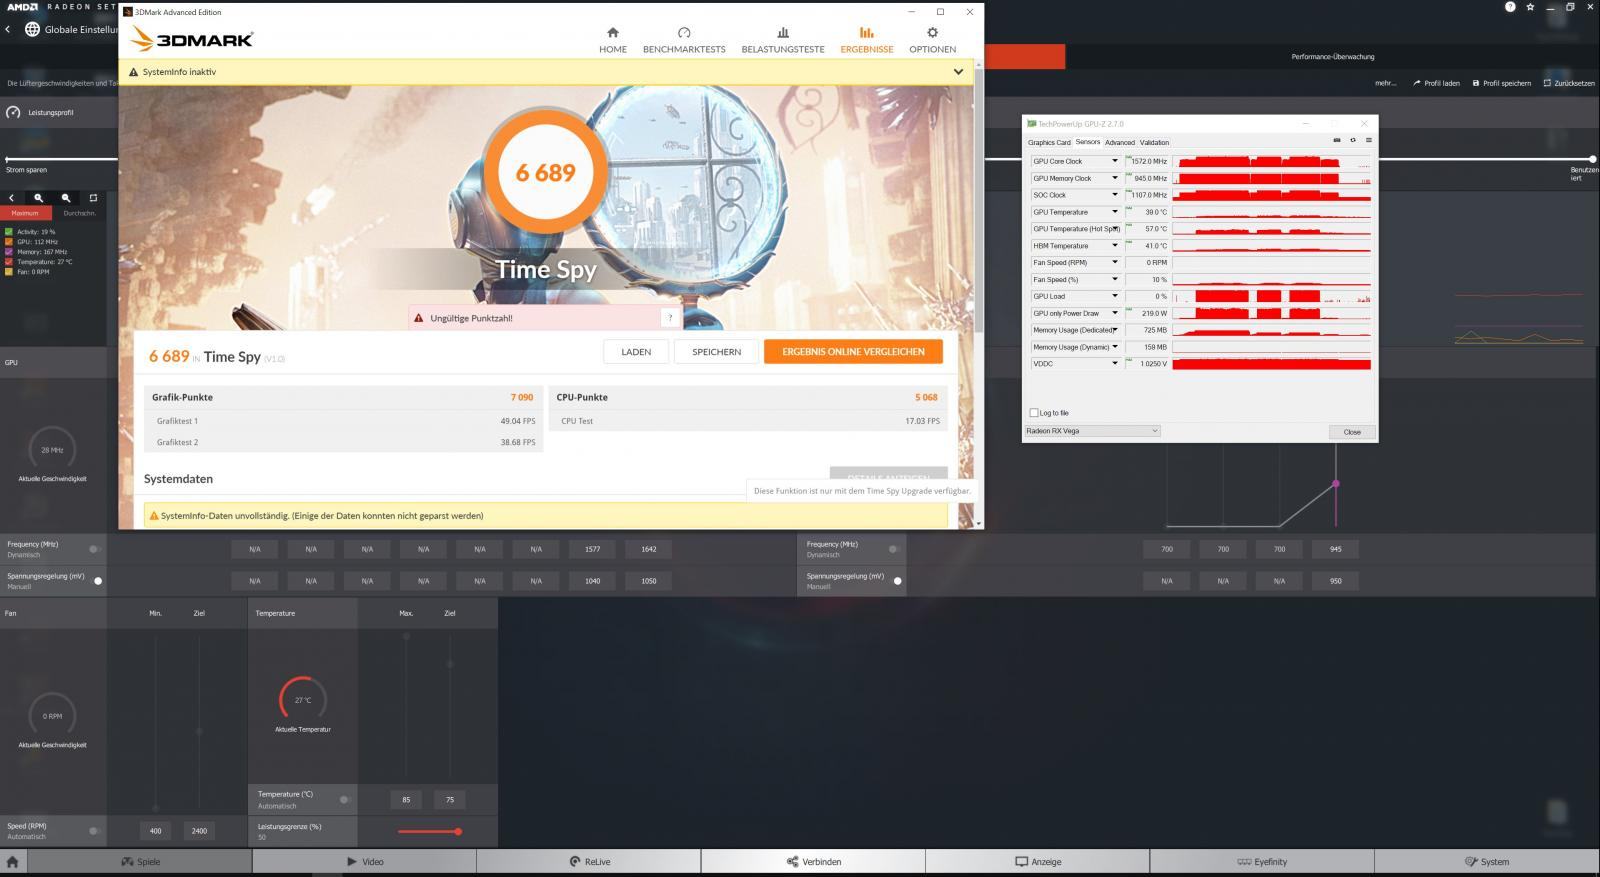The image size is (1600, 877).
Task: Open the Eyefinity tab in Radeon Settings
Action: (1262, 861)
